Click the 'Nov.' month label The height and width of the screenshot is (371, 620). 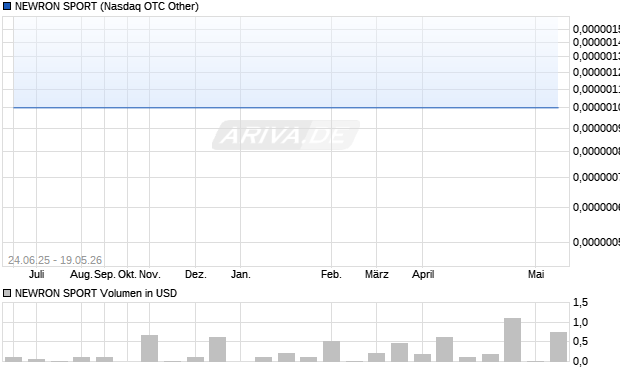pyautogui.click(x=149, y=274)
